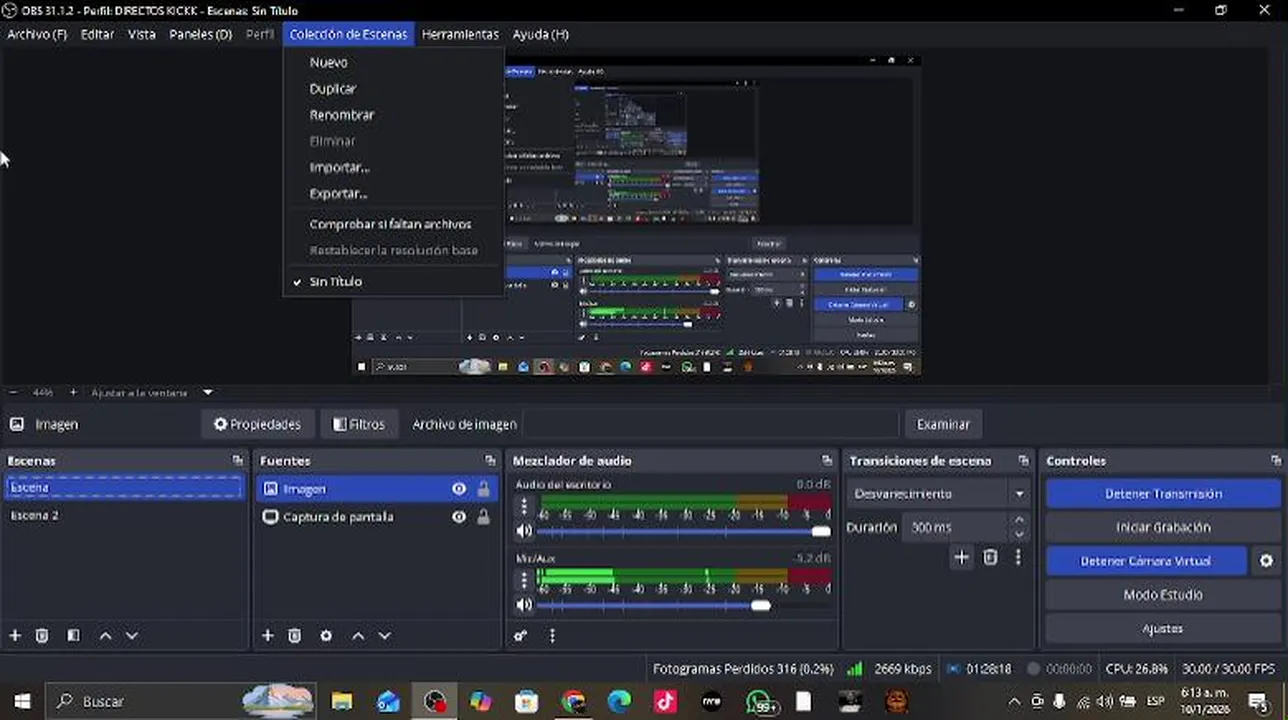Undock the Mezclador de audio panel

[826, 460]
